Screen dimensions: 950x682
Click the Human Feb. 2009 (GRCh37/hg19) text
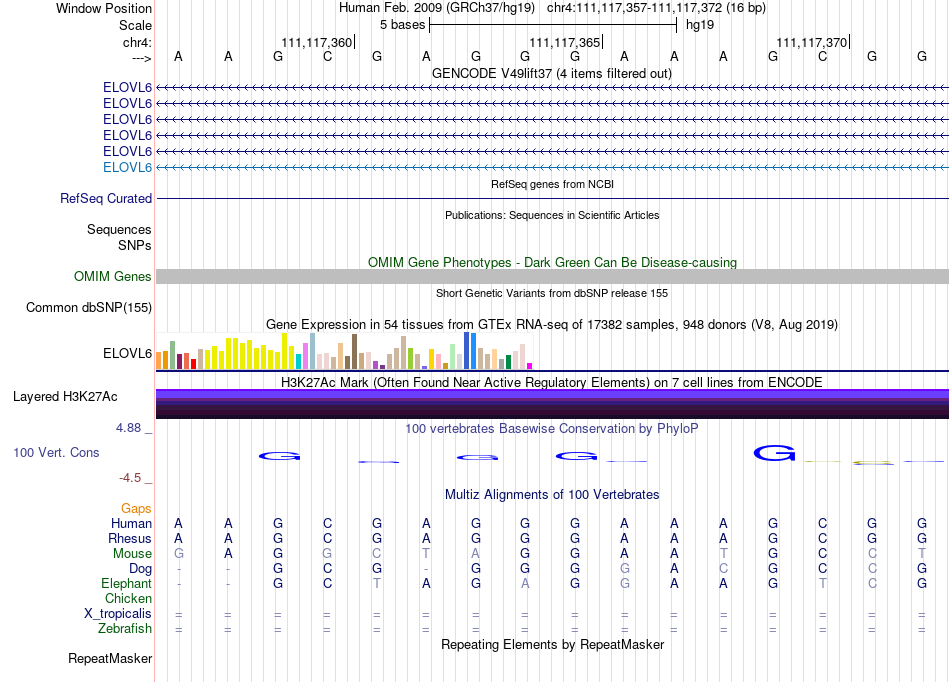tap(436, 8)
